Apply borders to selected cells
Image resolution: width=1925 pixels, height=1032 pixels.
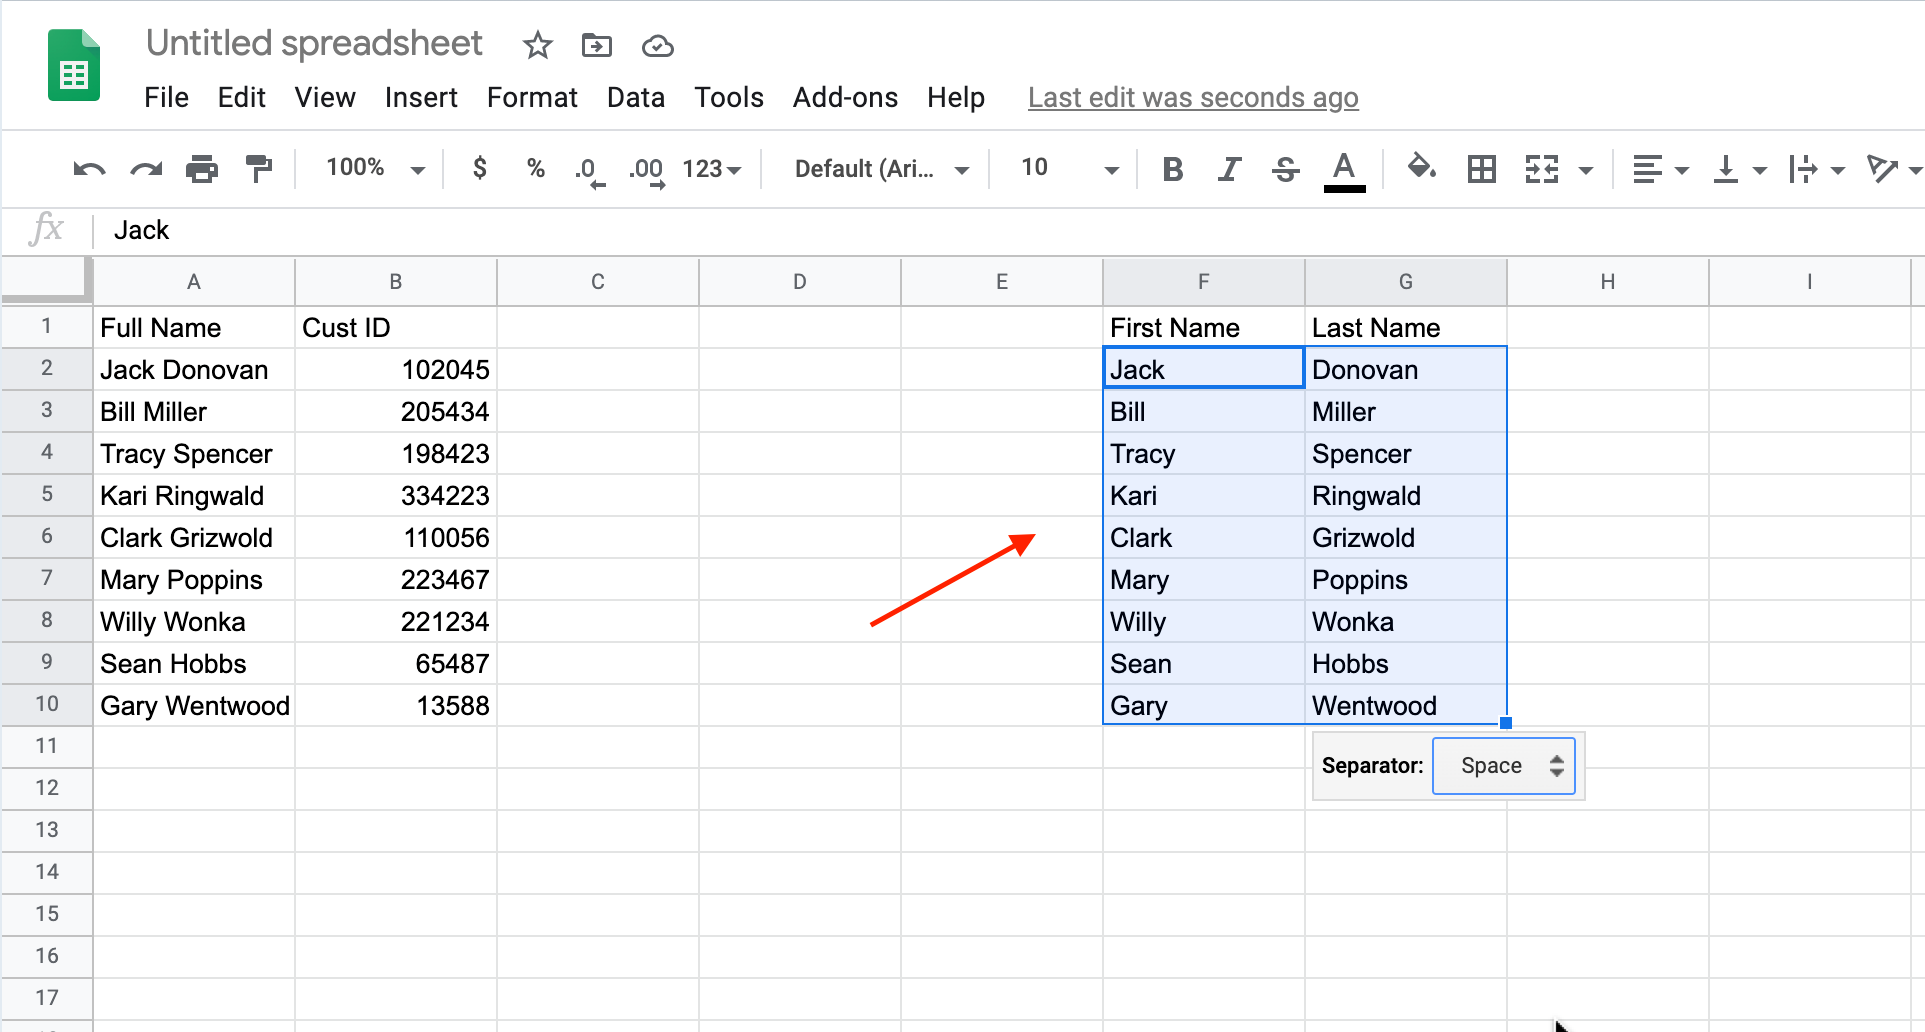coord(1482,169)
